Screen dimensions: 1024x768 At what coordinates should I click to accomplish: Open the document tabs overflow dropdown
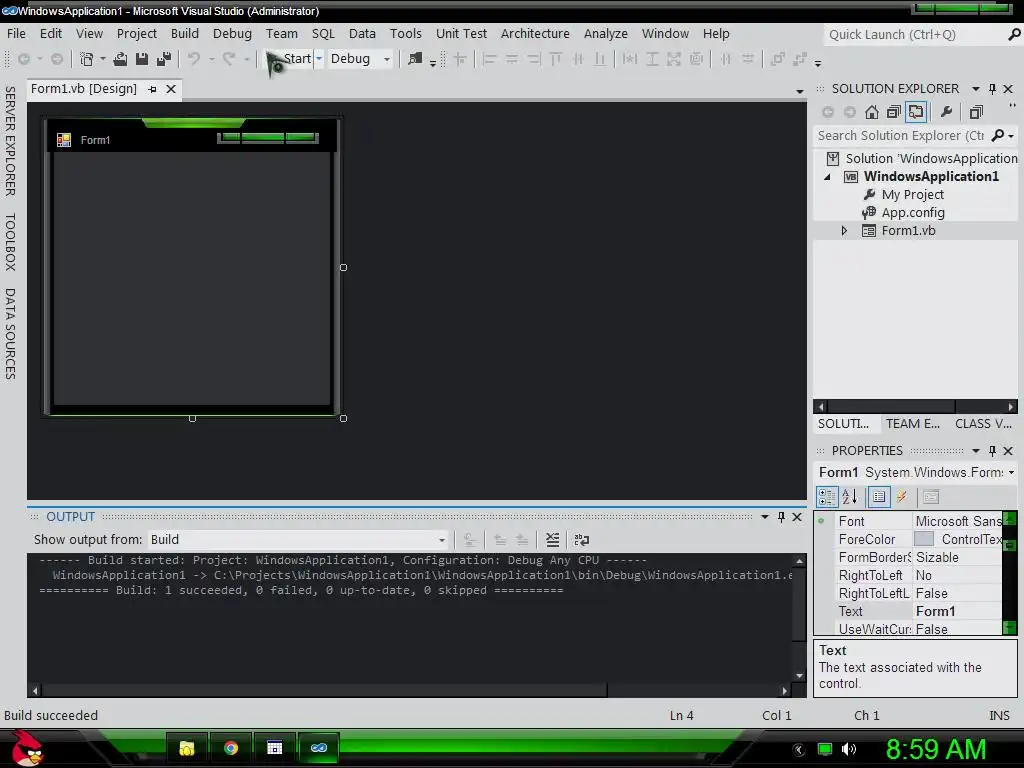(x=800, y=91)
